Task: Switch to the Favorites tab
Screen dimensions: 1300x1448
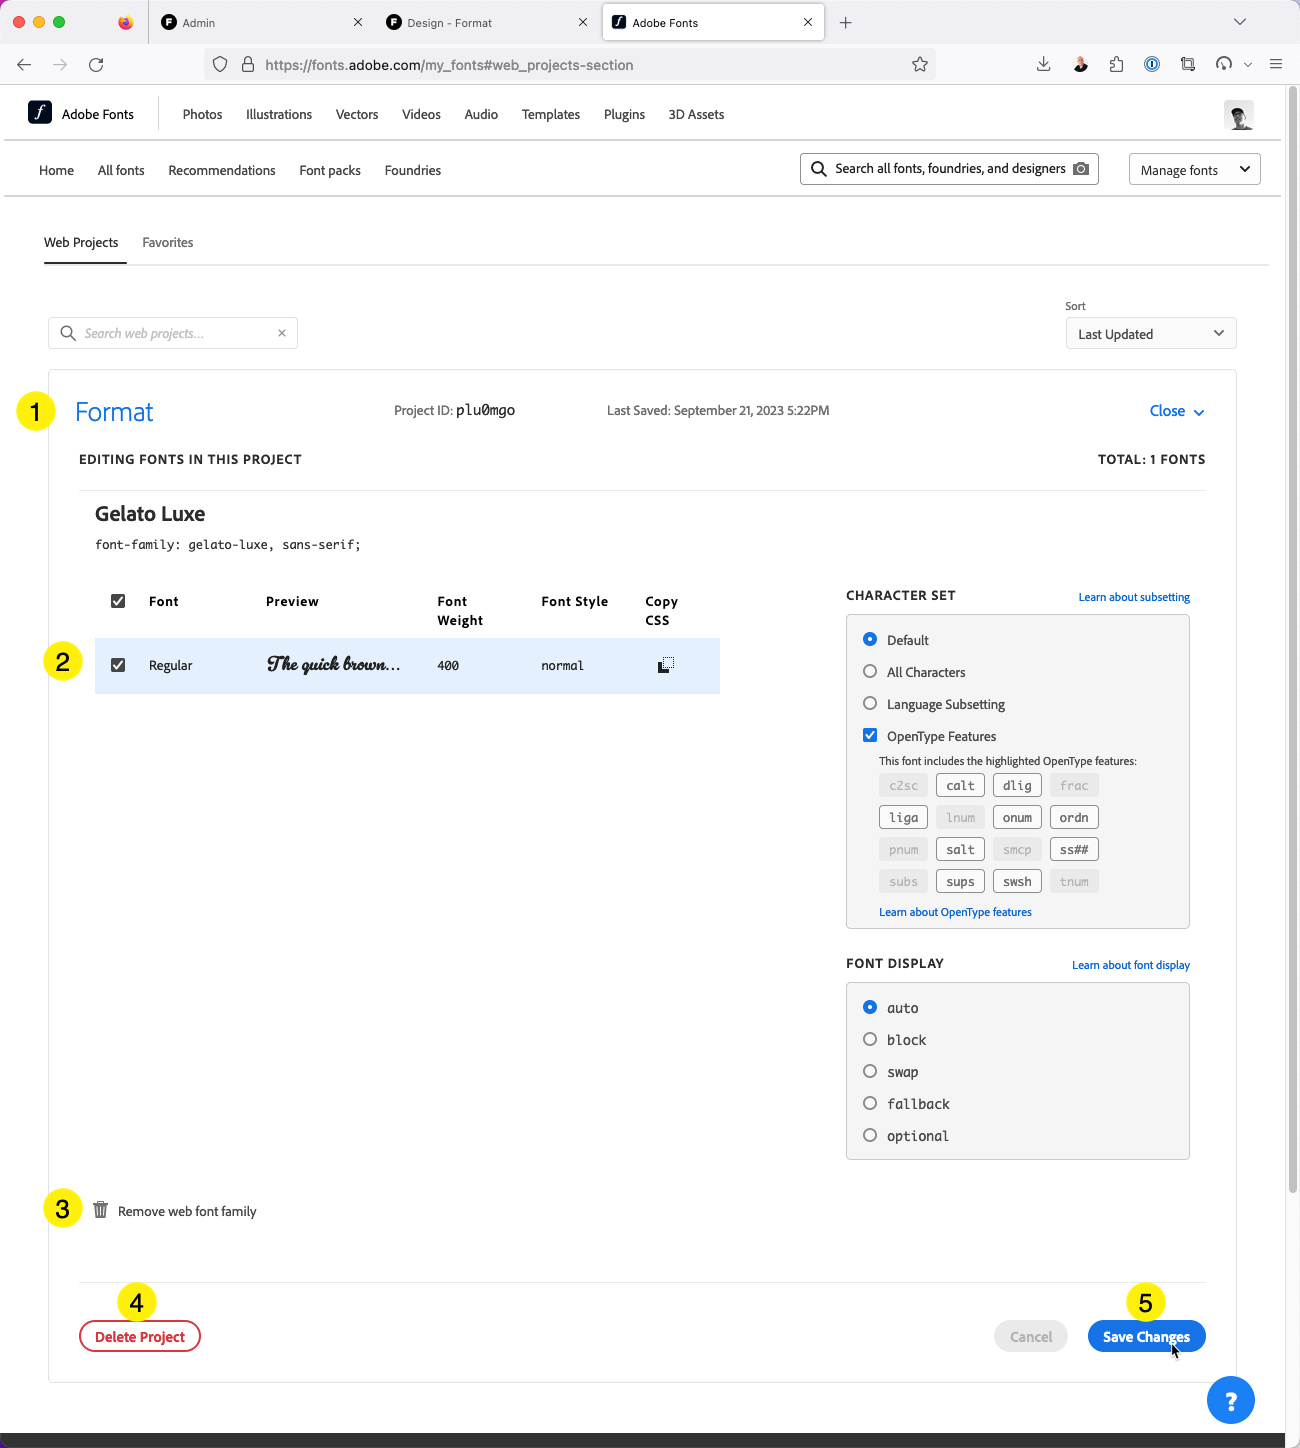Action: click(168, 242)
